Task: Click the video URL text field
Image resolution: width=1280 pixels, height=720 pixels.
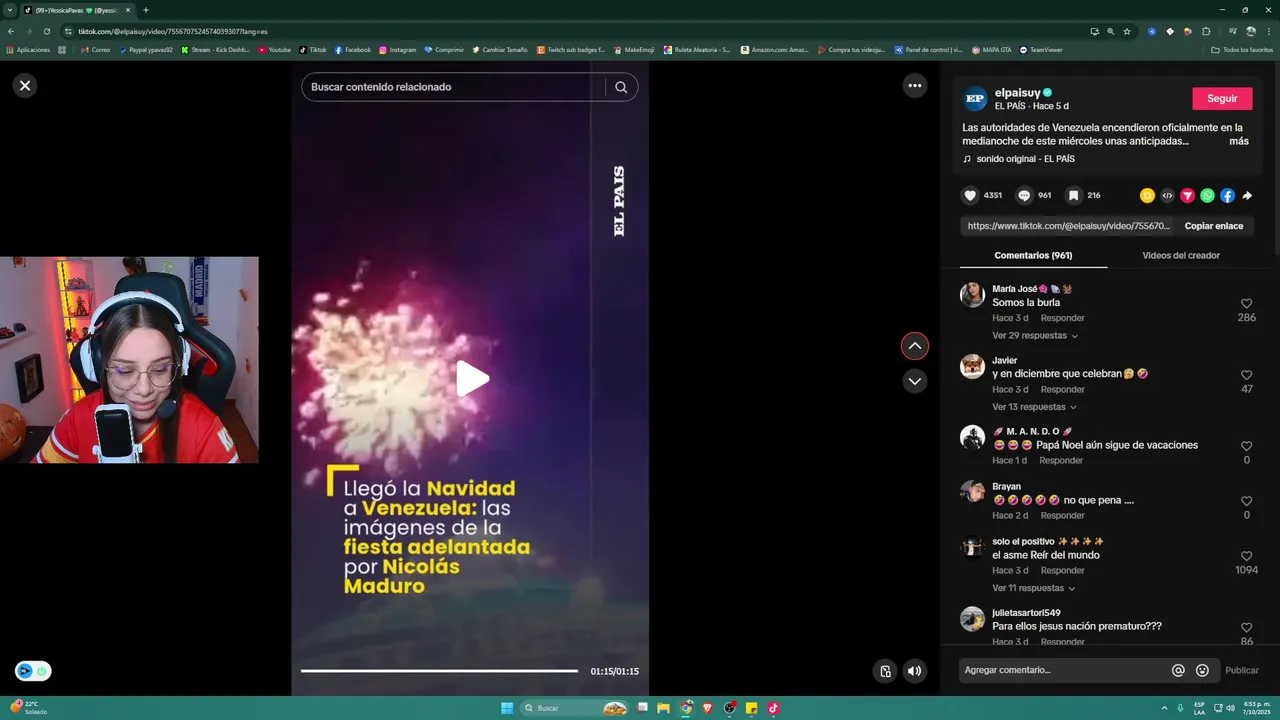Action: click(1068, 226)
